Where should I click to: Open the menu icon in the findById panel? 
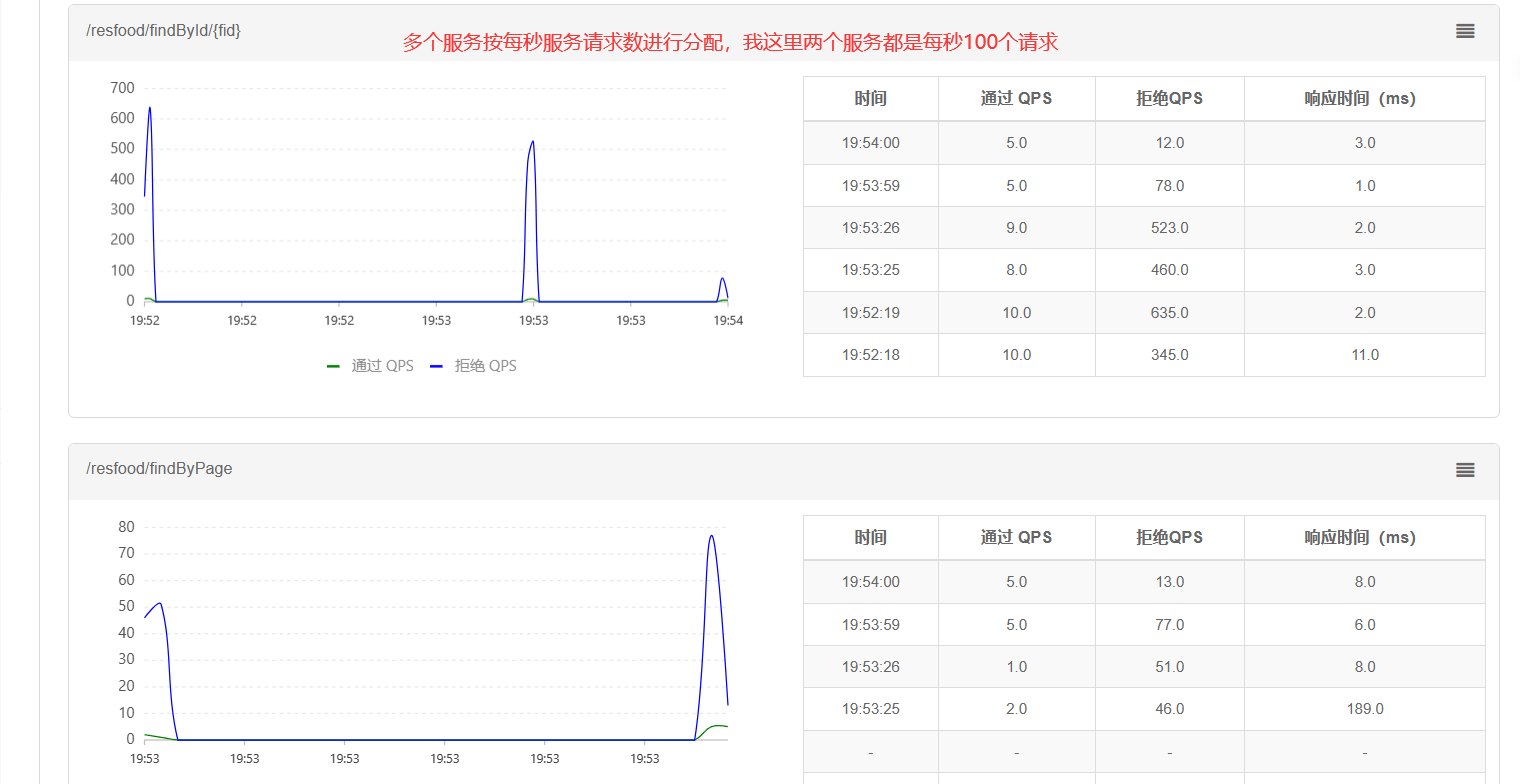[1465, 31]
